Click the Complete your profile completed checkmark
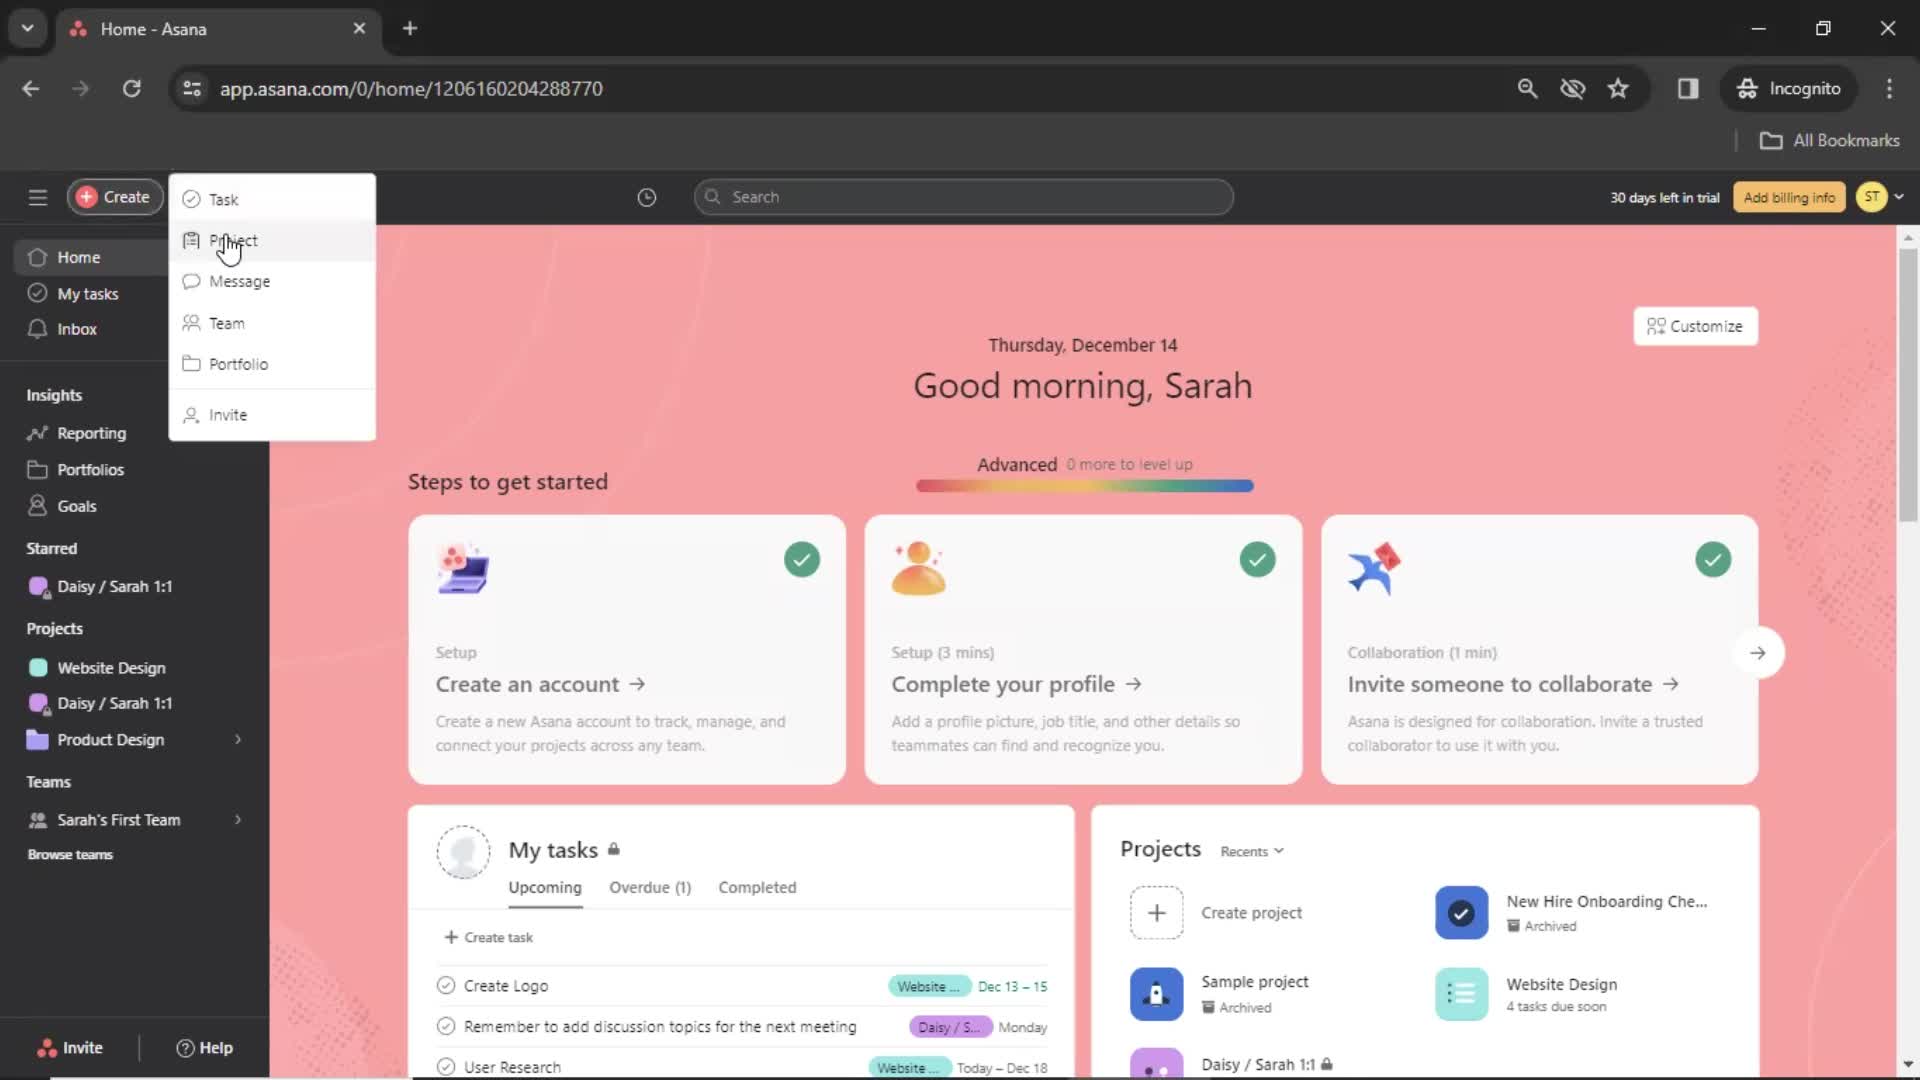This screenshot has width=1920, height=1080. (x=1257, y=559)
